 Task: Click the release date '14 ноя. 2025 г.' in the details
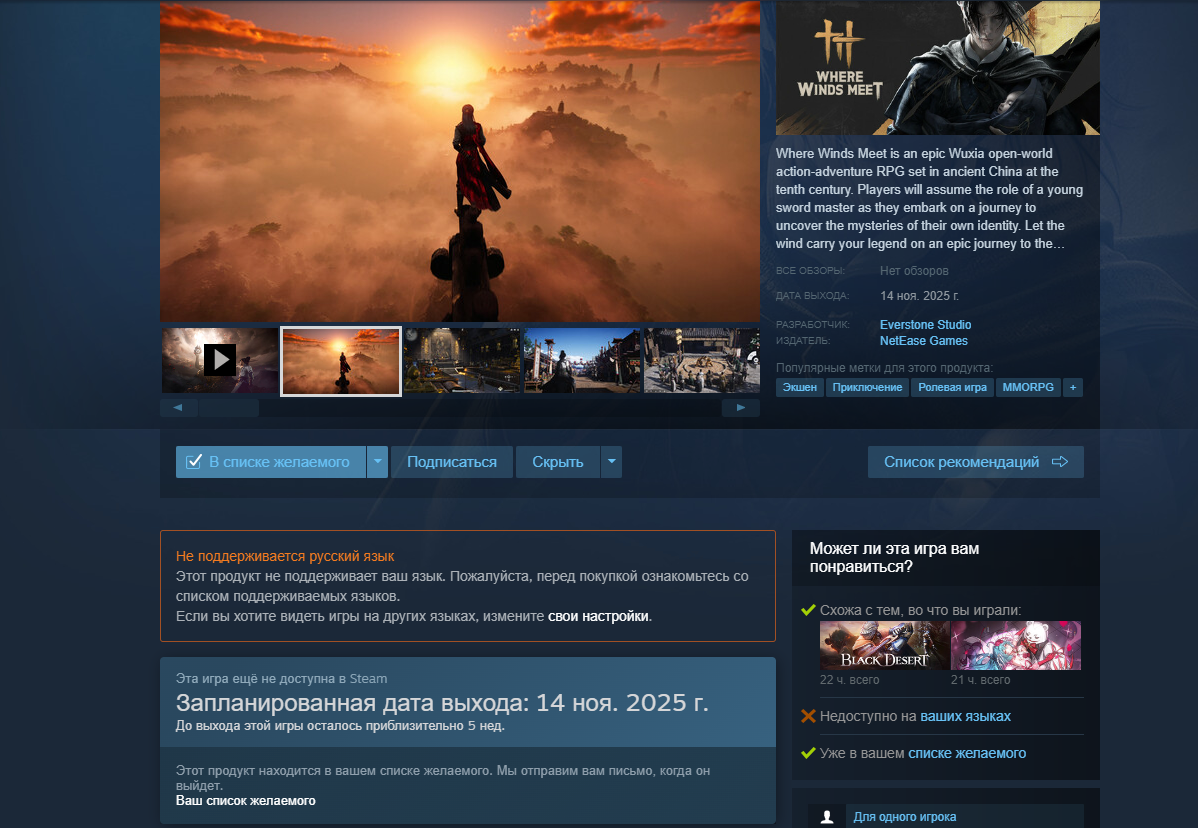919,296
